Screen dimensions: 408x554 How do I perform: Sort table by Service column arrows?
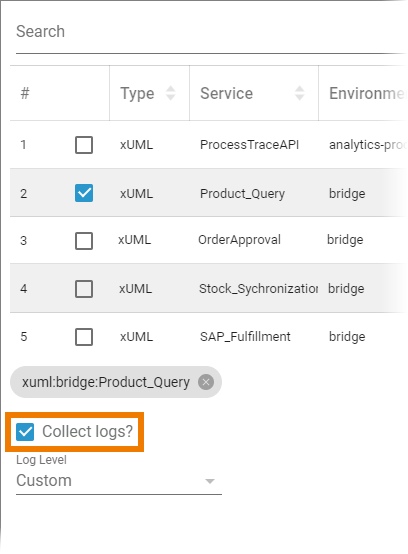tap(300, 93)
